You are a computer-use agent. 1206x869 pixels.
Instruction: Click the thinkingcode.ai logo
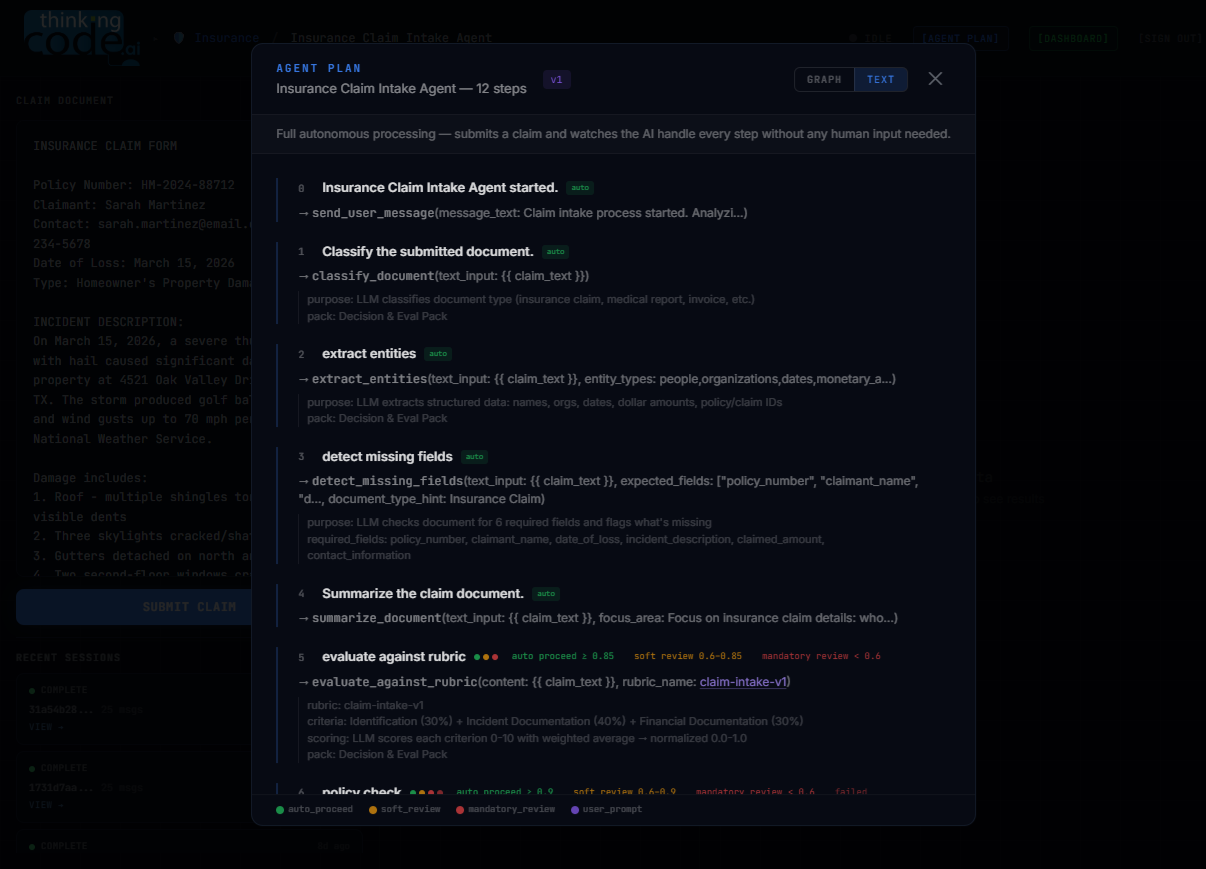point(80,38)
